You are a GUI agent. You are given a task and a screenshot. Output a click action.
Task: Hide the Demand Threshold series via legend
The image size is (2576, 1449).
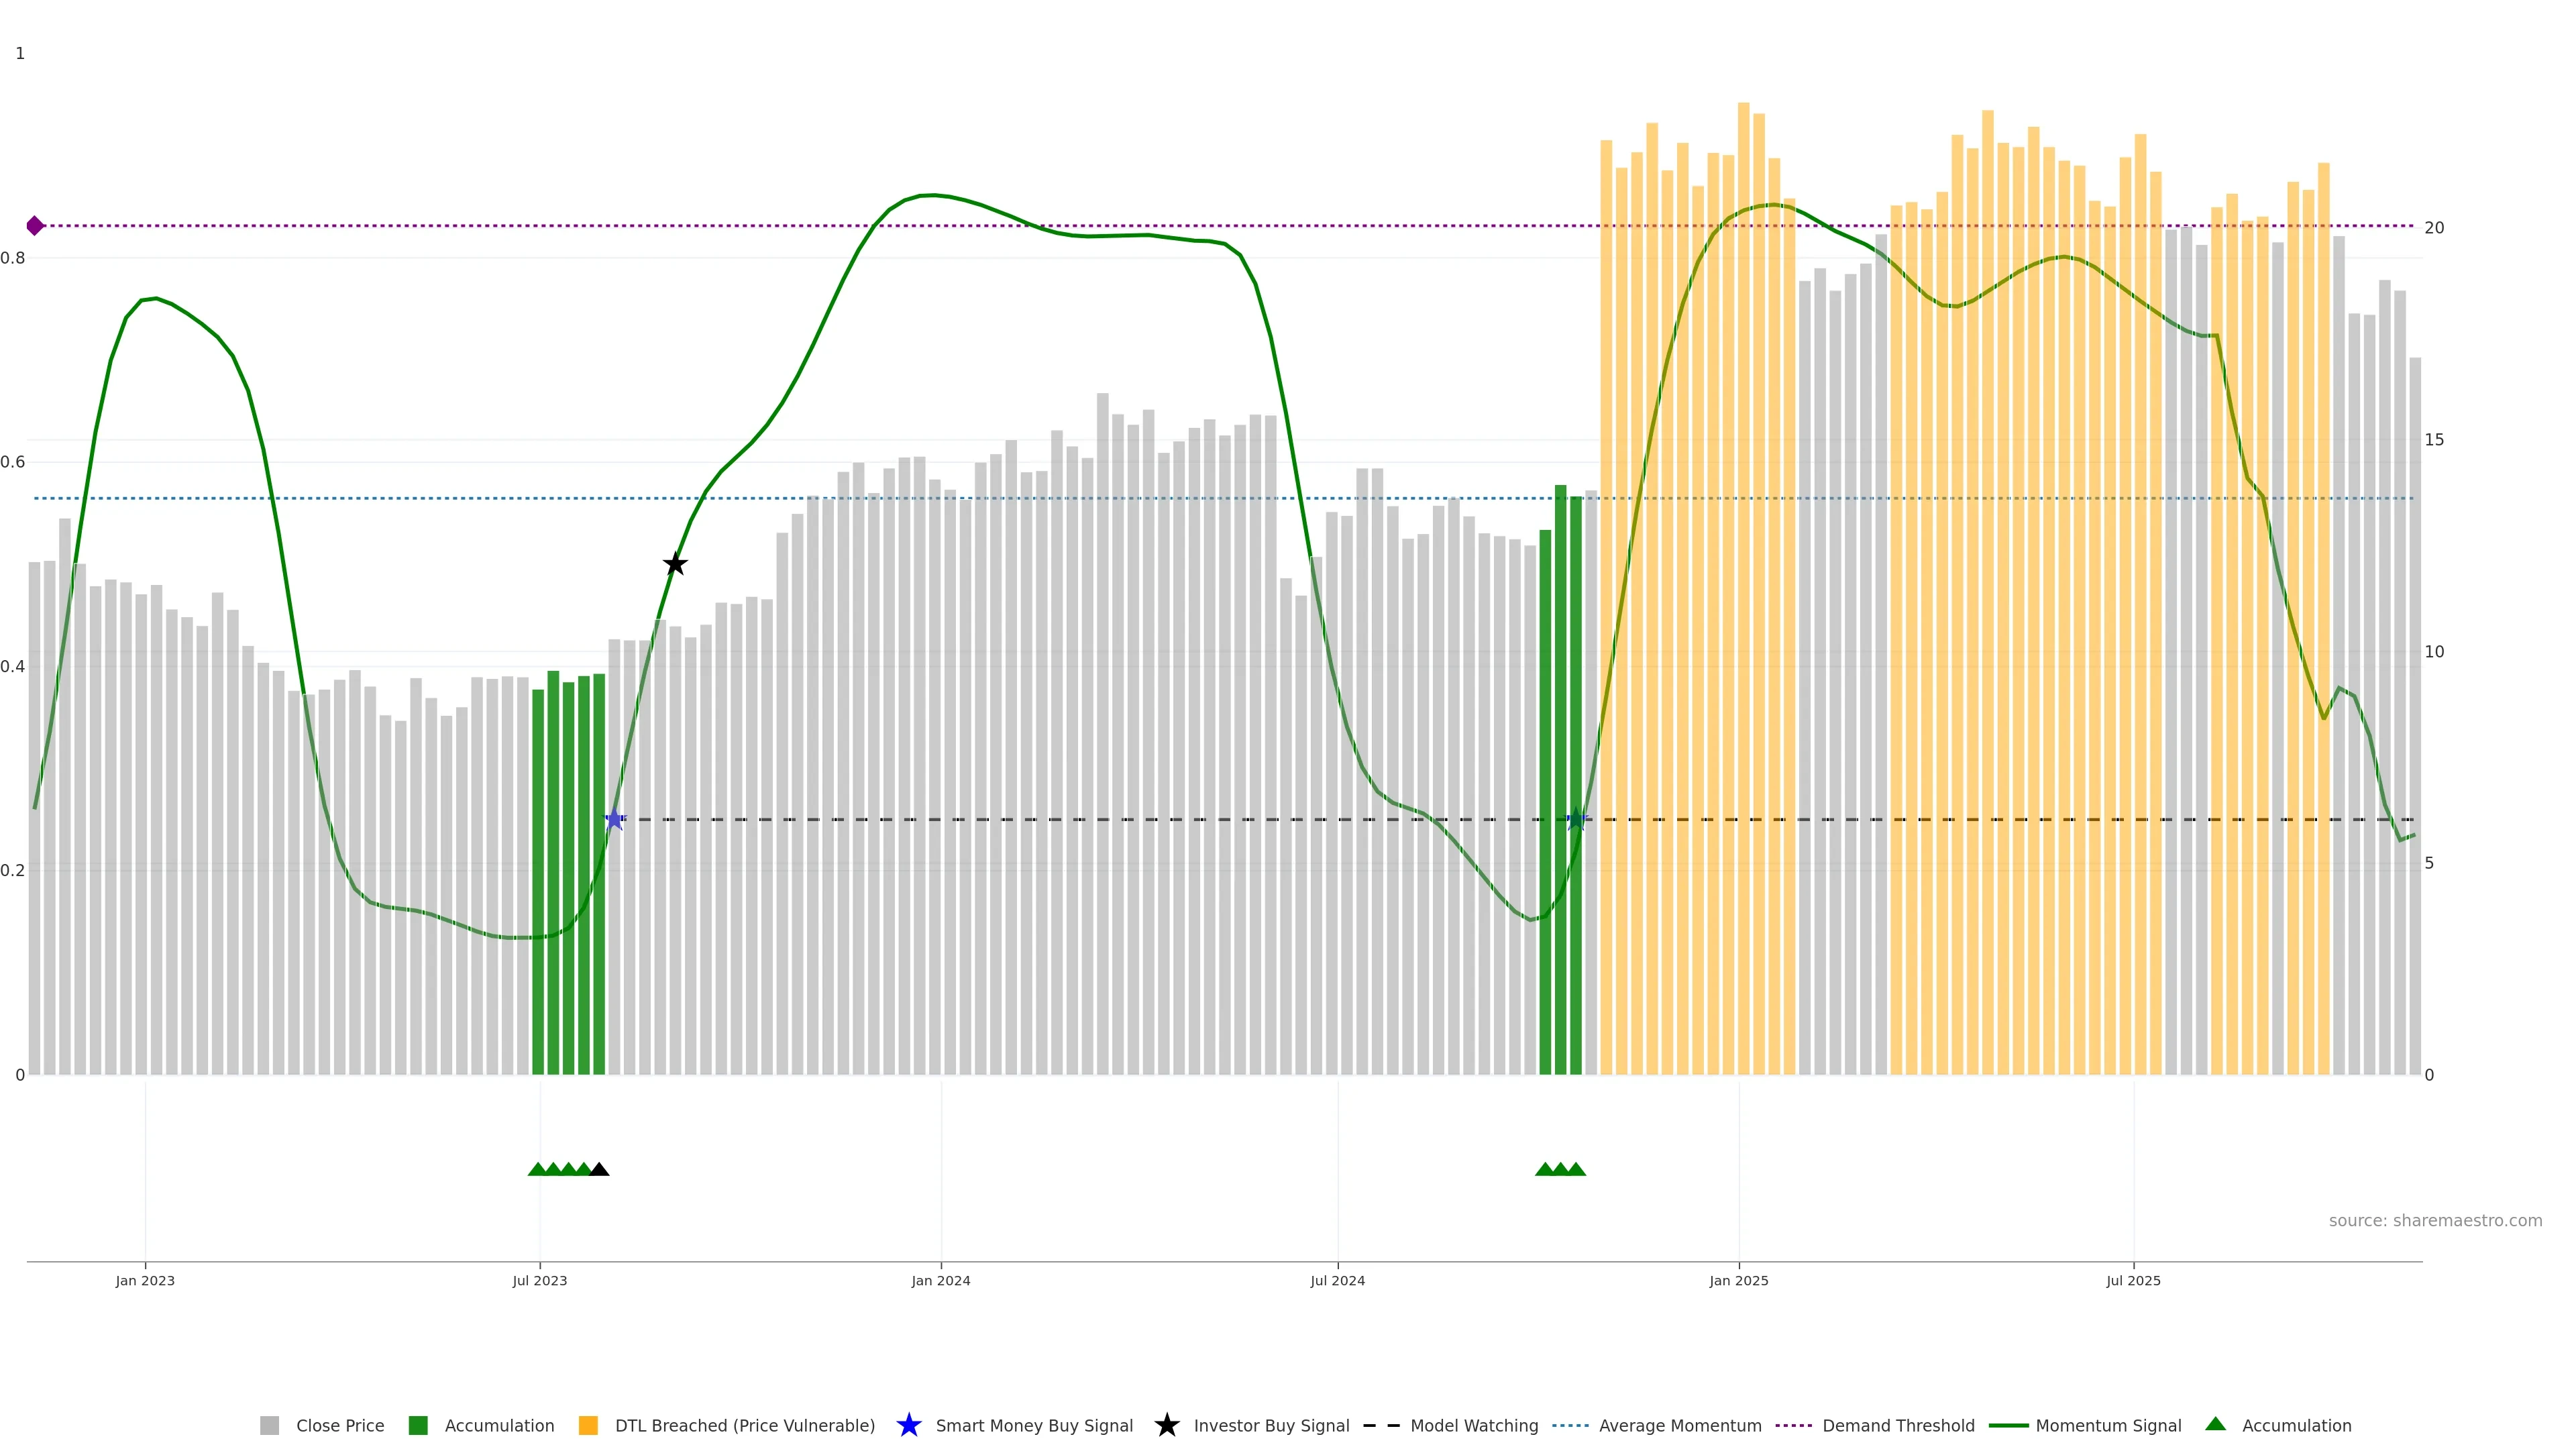(x=1897, y=1425)
